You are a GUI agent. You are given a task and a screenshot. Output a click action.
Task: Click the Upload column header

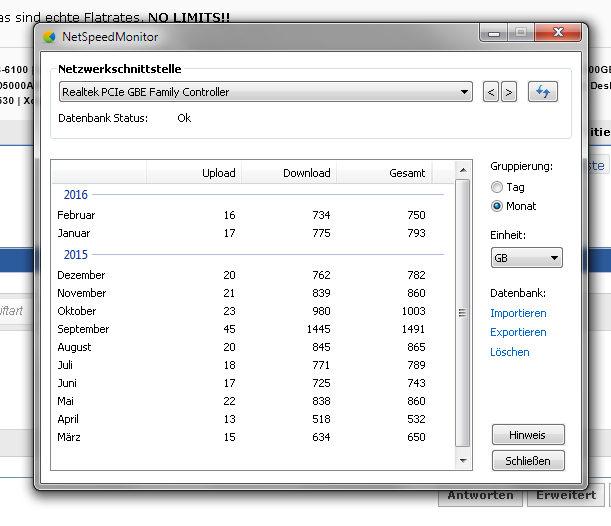pos(194,173)
